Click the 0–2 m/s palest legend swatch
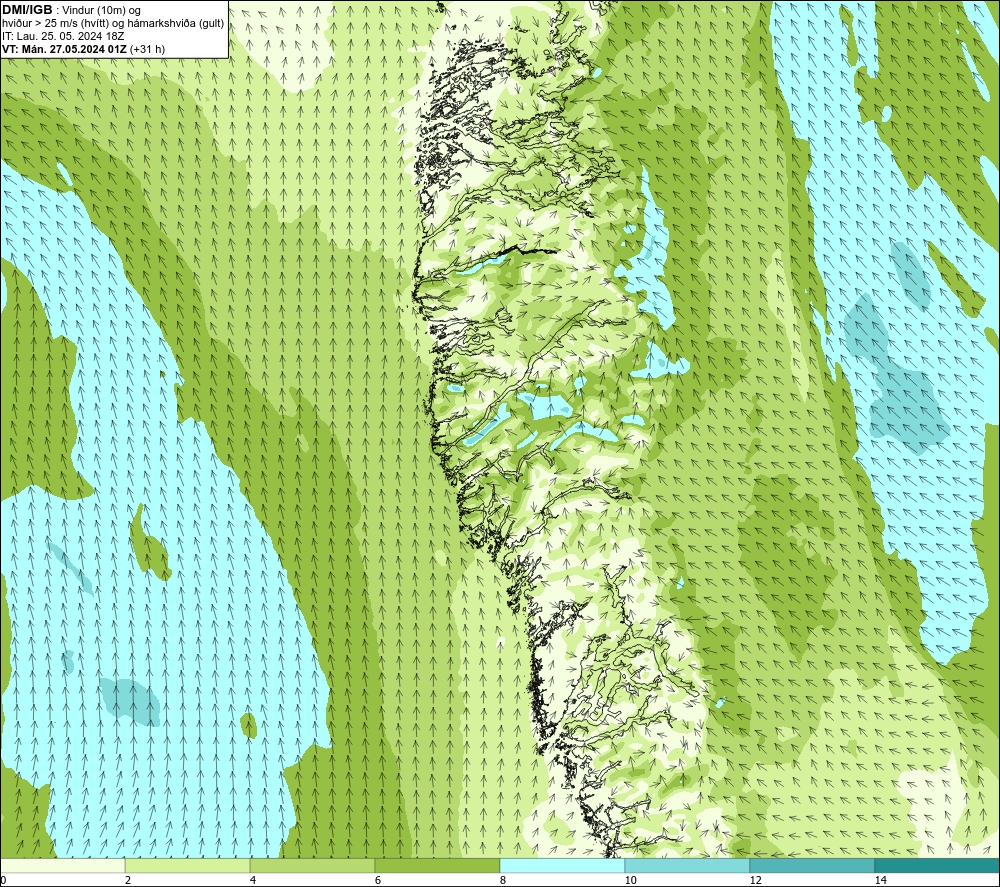Screen dimensions: 1000x887 (x=62, y=865)
